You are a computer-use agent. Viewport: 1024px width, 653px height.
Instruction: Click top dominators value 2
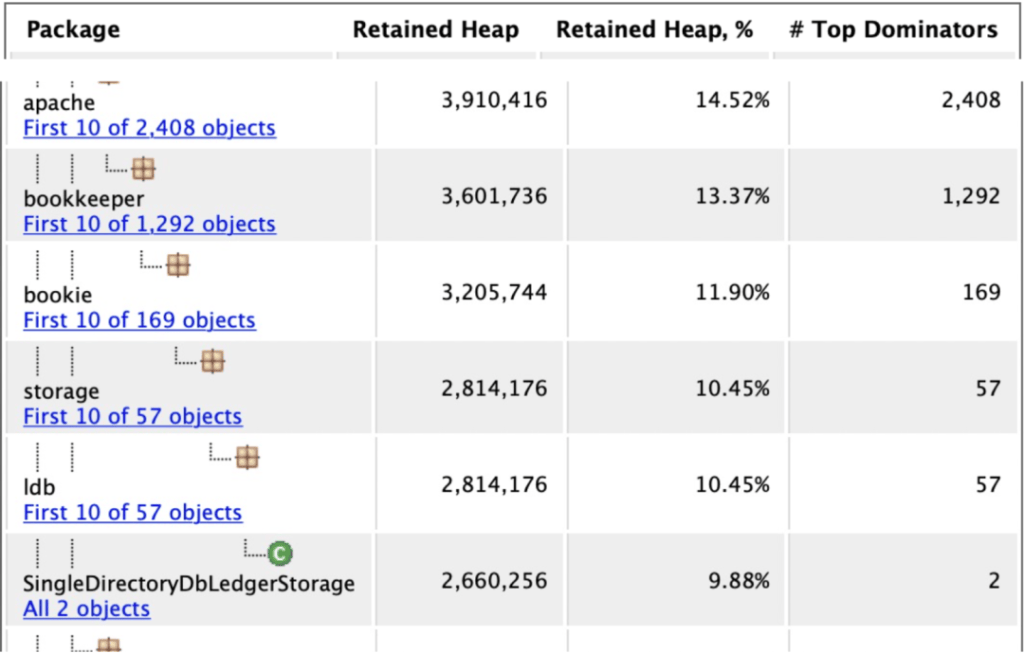click(994, 581)
